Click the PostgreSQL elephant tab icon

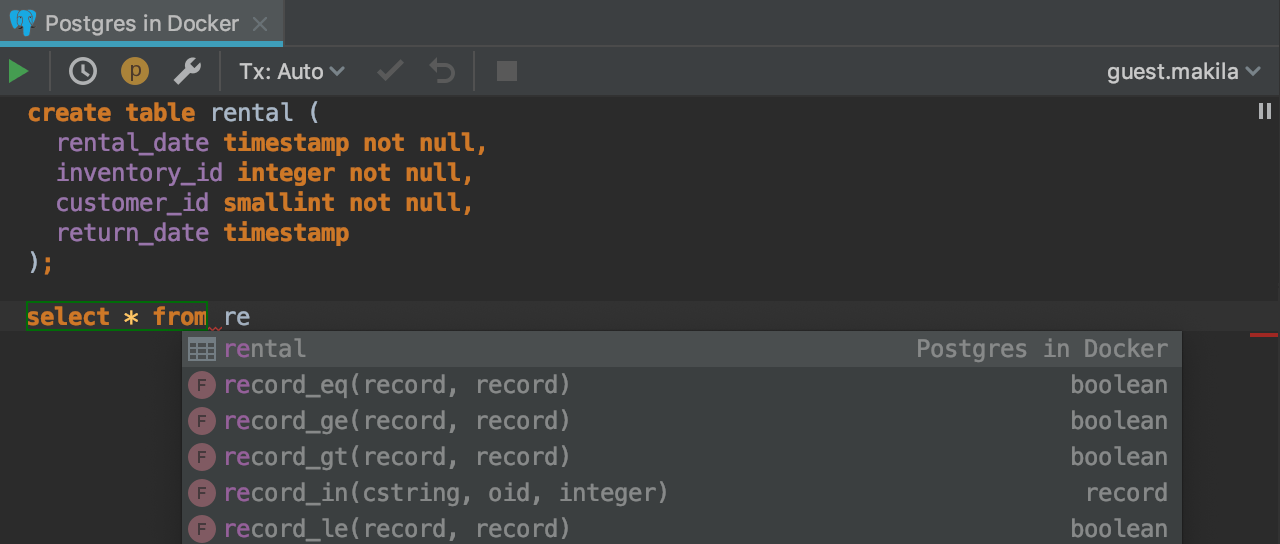point(22,23)
